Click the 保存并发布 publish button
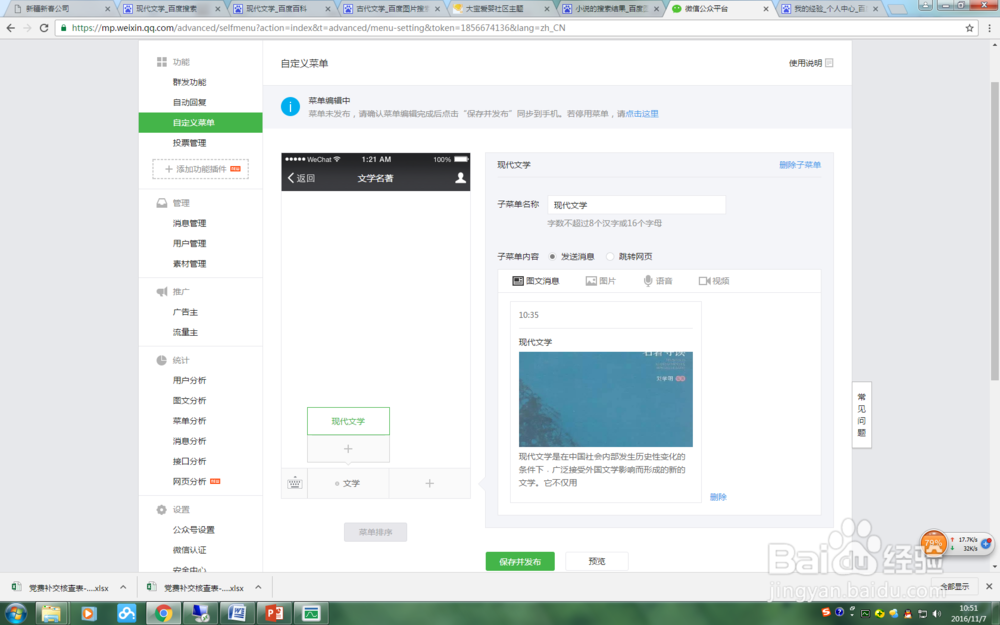The height and width of the screenshot is (625, 1000). point(520,561)
